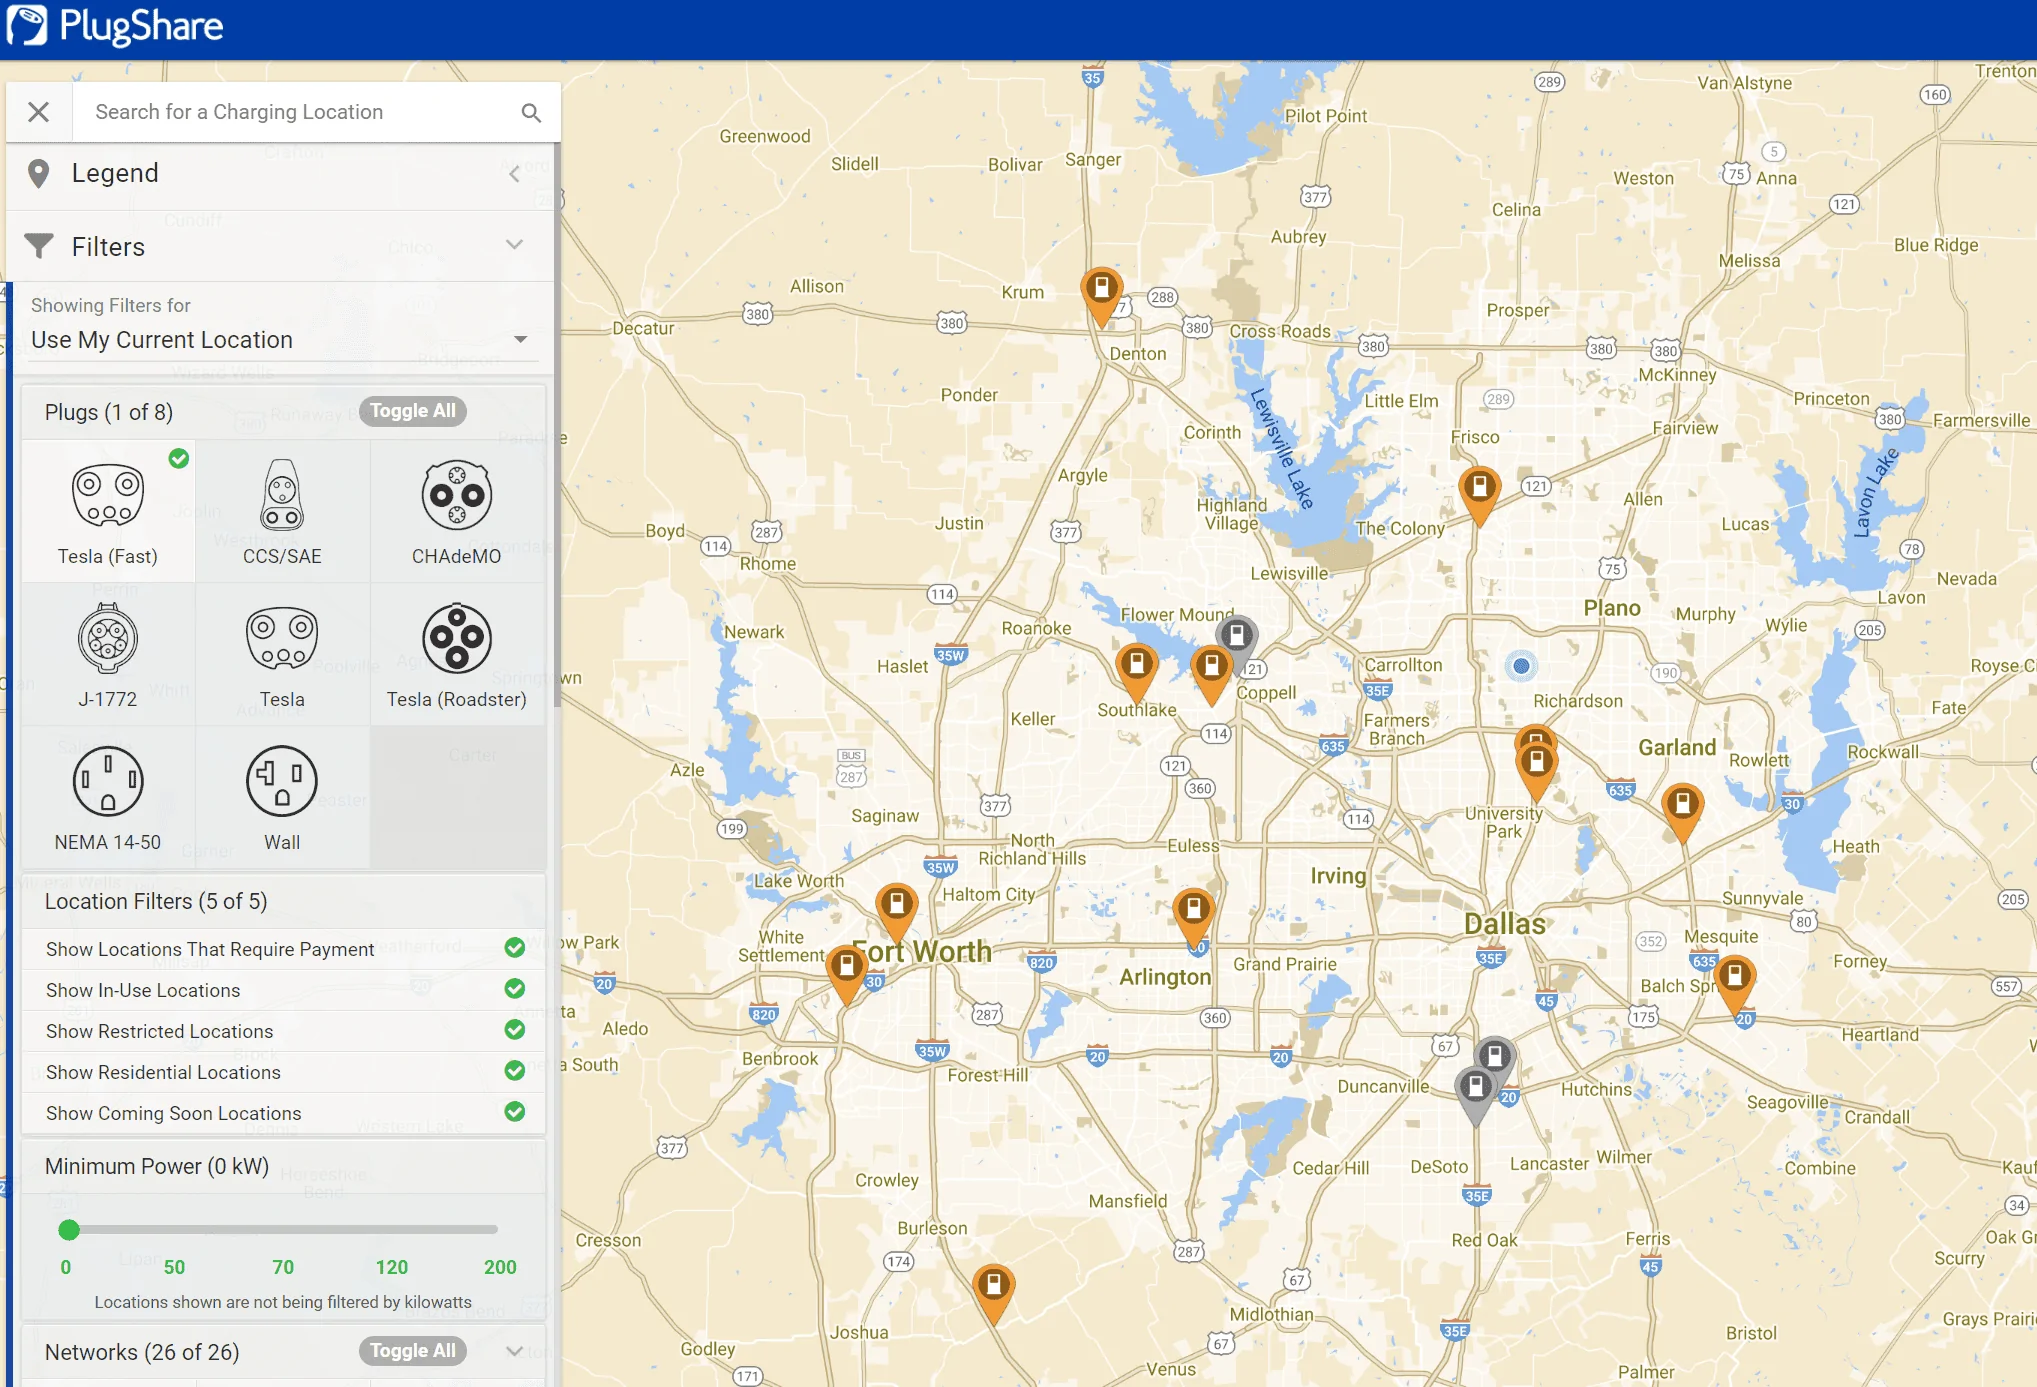
Task: Select the charger pin near White Settlement
Action: click(x=847, y=975)
